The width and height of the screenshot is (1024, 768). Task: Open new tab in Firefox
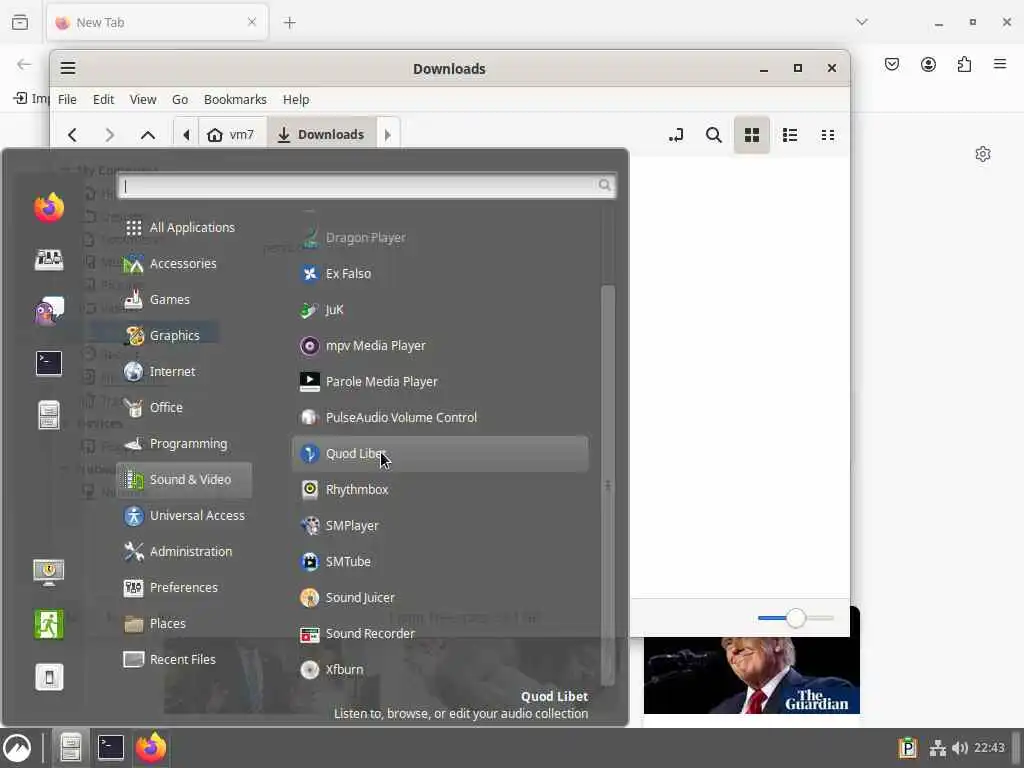289,23
